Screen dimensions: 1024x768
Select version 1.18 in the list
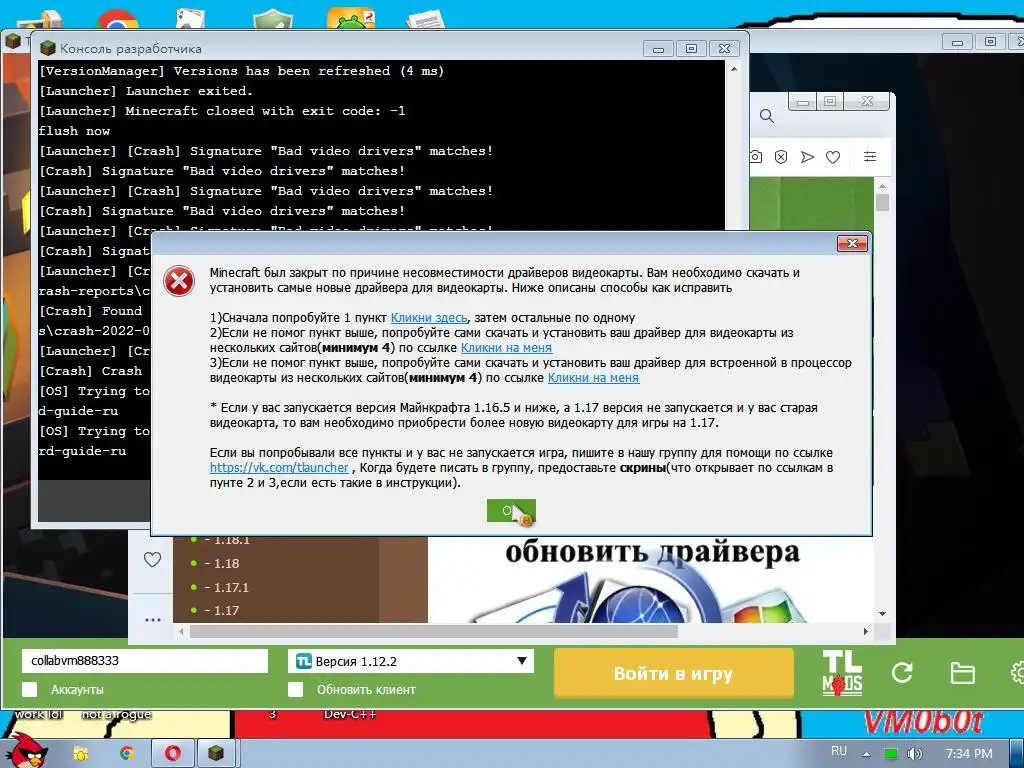point(221,564)
